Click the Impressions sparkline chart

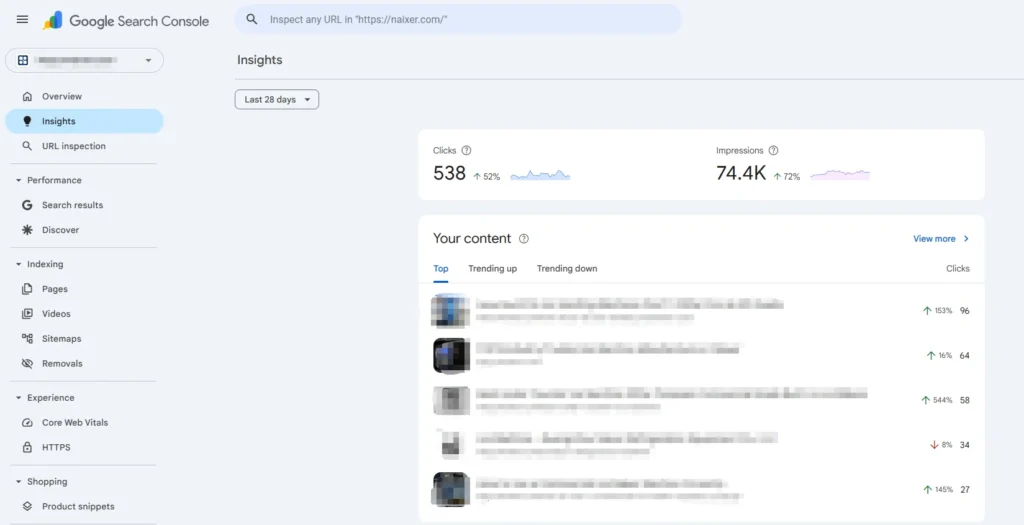click(x=840, y=174)
